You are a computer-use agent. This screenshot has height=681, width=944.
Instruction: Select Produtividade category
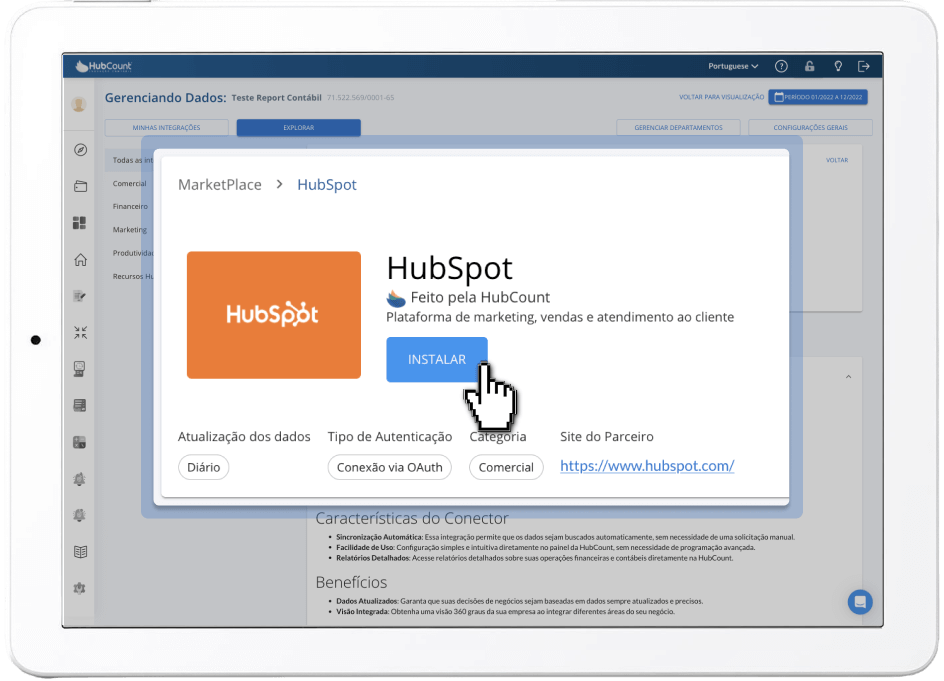tap(133, 253)
